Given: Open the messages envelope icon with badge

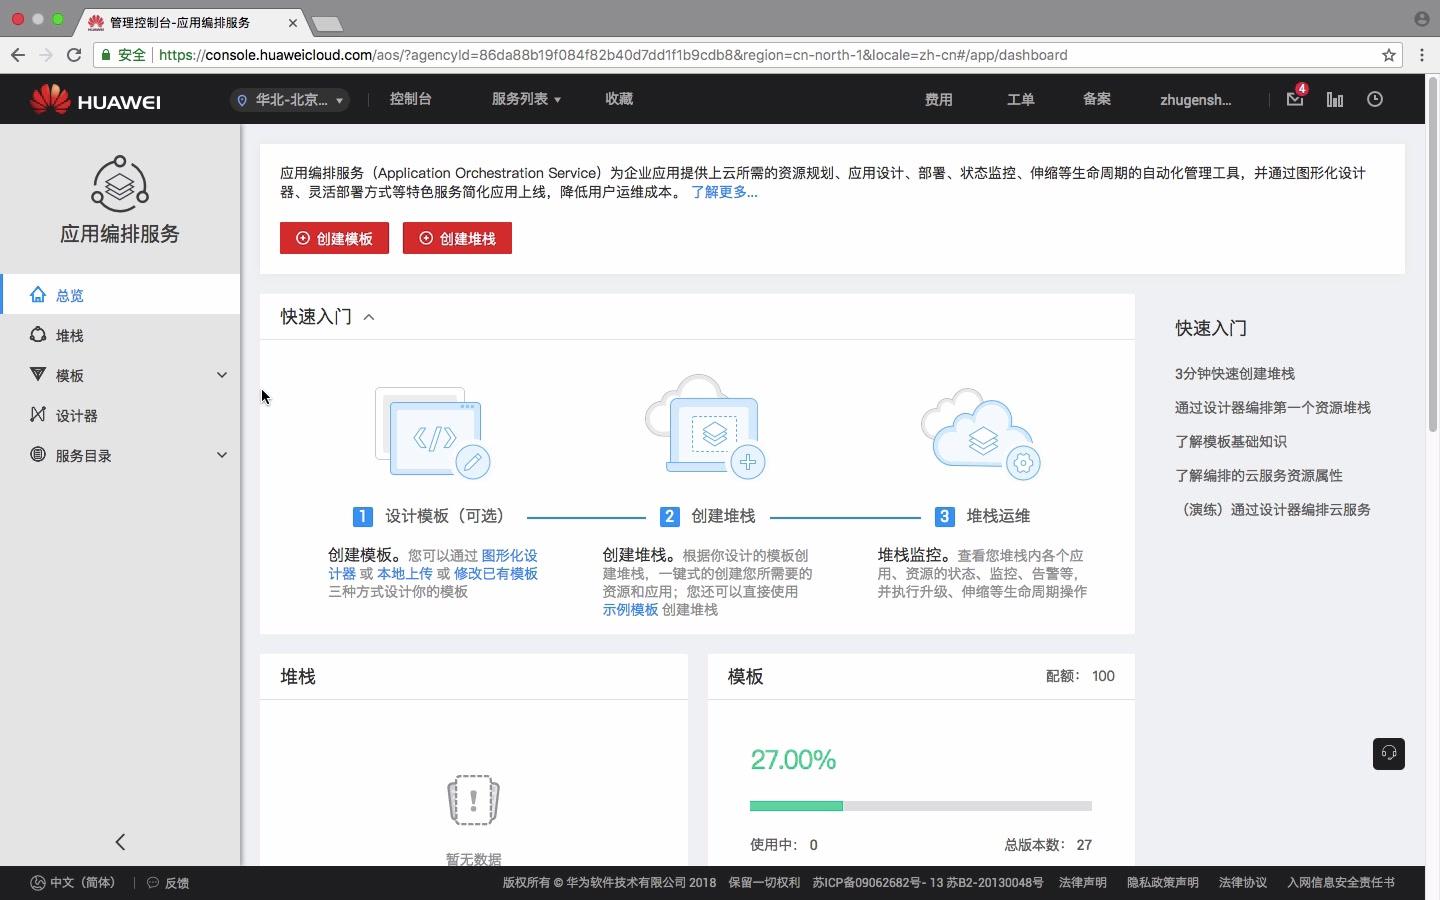Looking at the screenshot, I should 1295,99.
